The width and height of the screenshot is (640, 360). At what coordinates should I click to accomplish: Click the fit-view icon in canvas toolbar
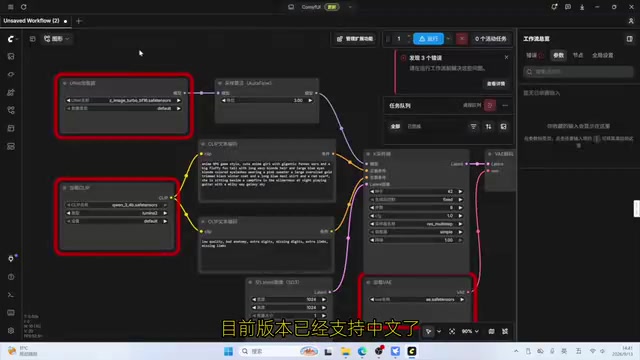coord(452,331)
